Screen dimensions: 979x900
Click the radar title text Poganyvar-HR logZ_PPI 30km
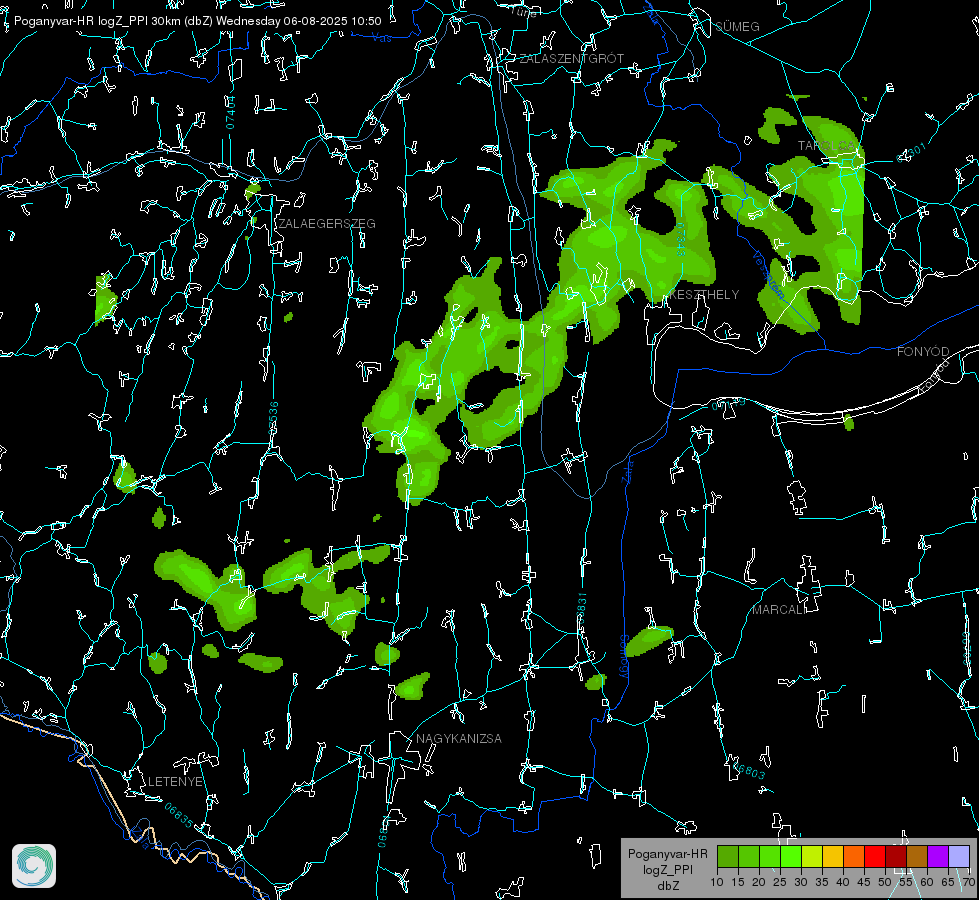pos(96,21)
